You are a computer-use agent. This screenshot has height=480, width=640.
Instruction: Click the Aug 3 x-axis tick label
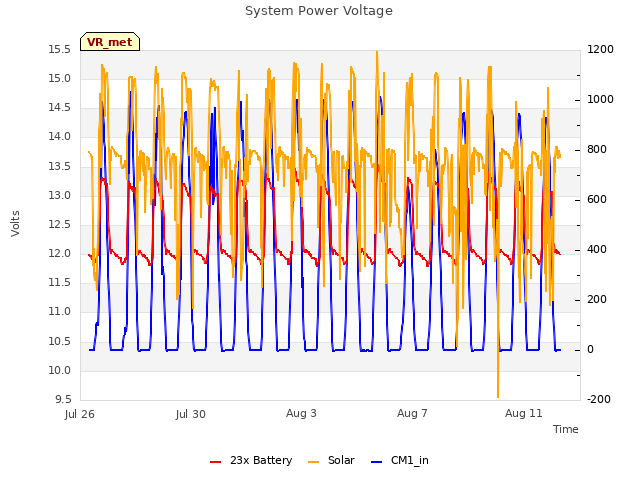(301, 413)
